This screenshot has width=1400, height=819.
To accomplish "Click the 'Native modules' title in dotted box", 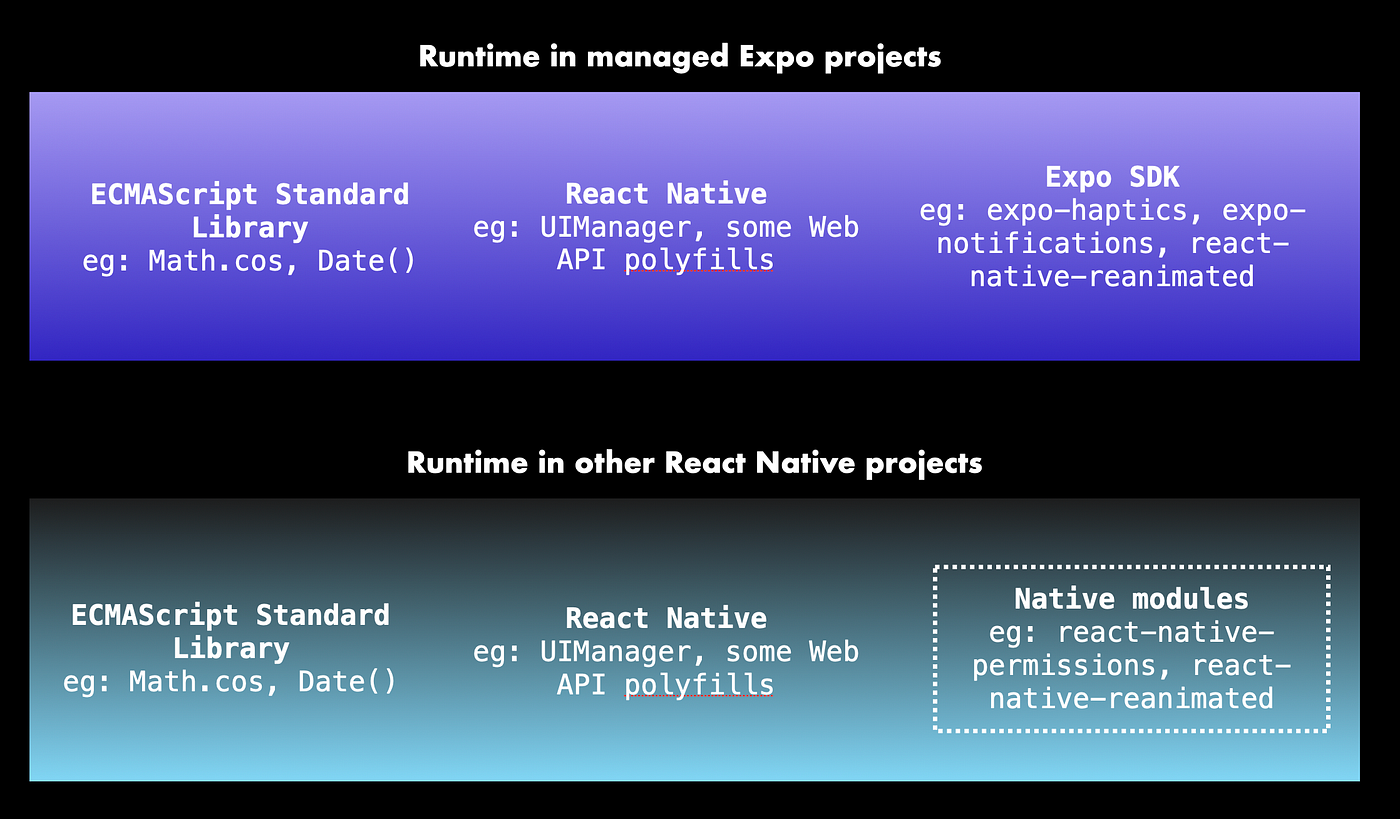I will click(x=1131, y=599).
